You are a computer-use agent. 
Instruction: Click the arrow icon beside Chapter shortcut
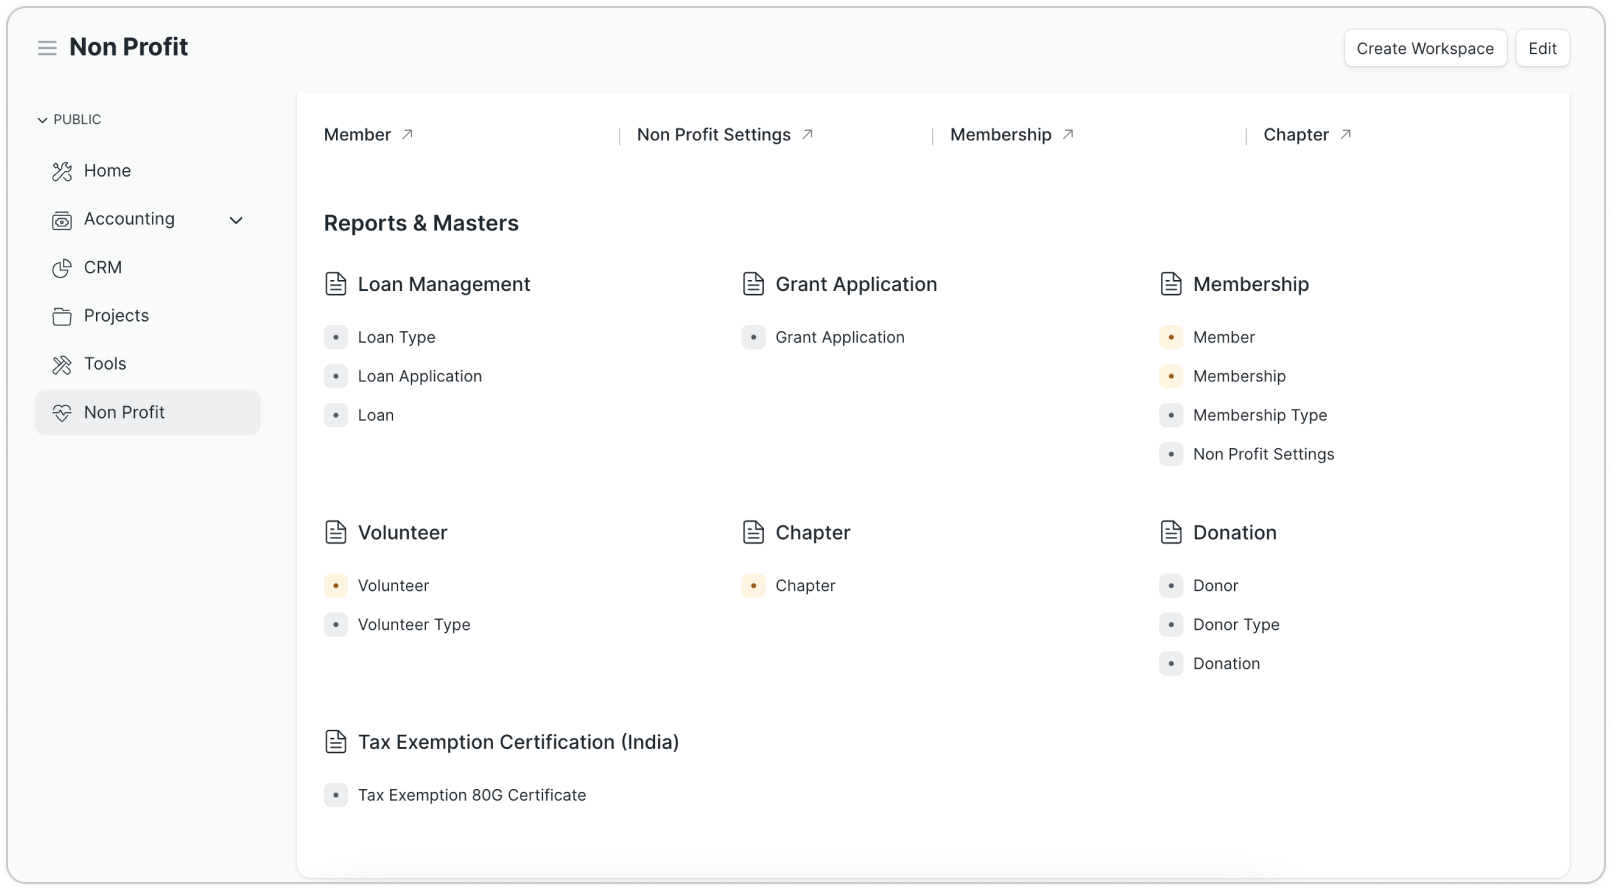(1345, 134)
